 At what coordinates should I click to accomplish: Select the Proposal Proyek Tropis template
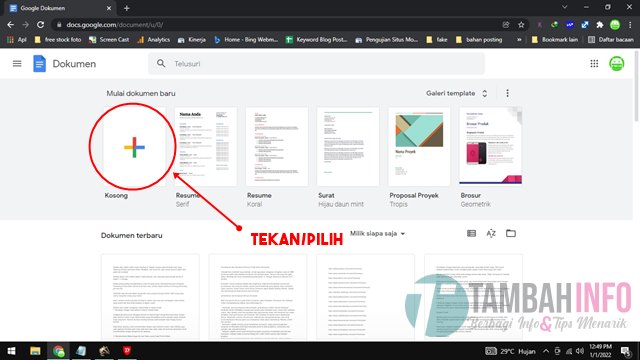click(419, 147)
